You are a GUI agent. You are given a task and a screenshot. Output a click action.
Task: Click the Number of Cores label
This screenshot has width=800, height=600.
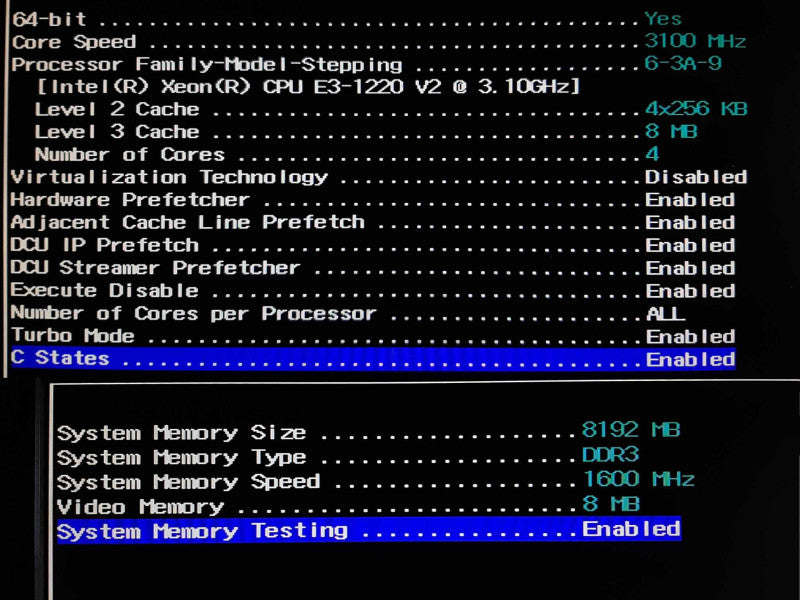[130, 154]
